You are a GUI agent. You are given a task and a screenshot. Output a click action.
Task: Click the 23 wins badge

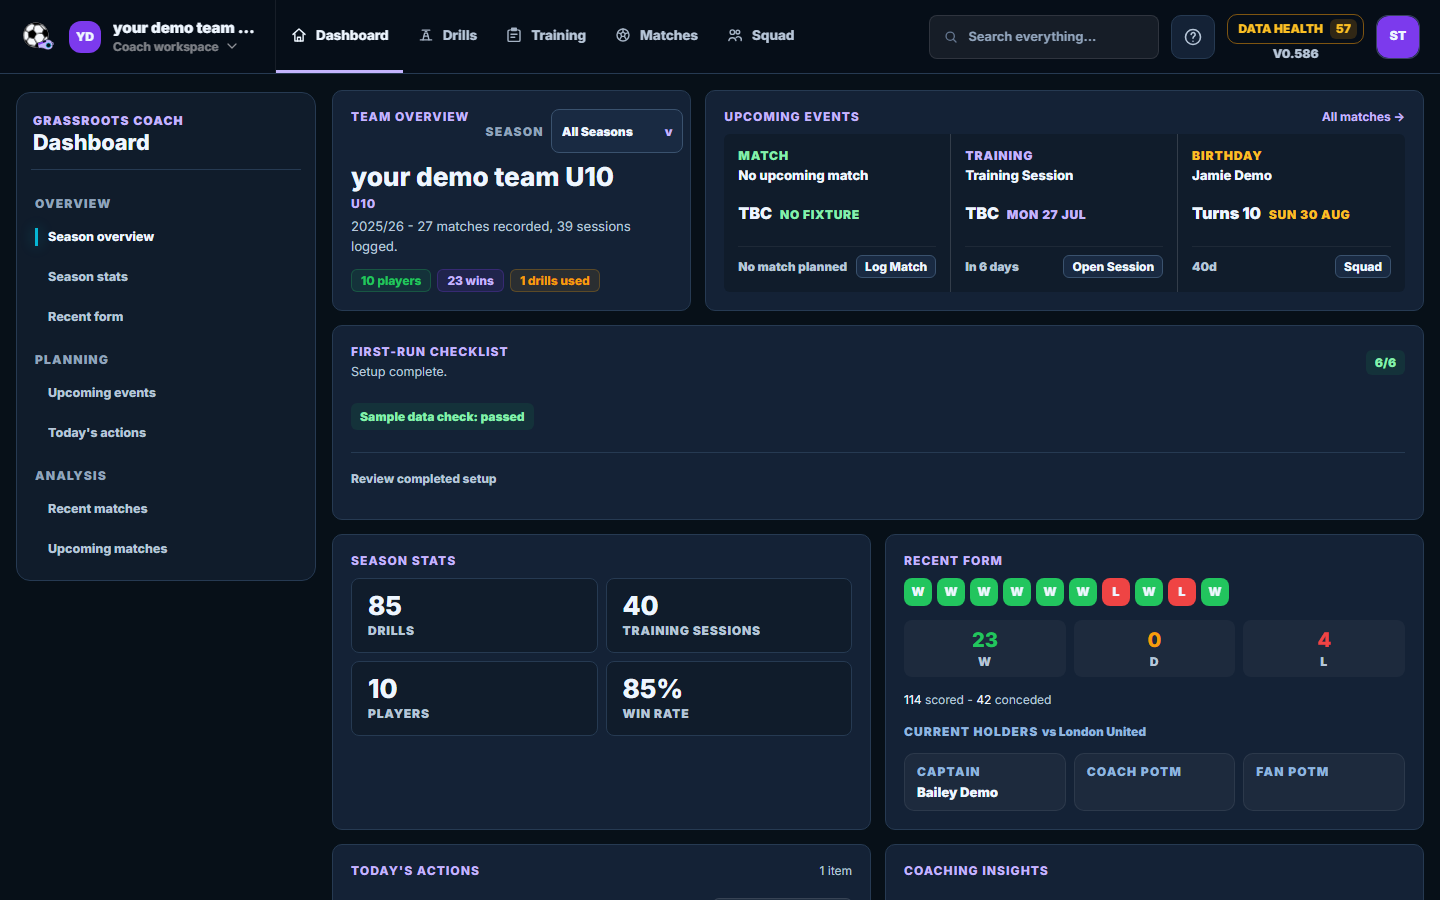pyautogui.click(x=471, y=281)
